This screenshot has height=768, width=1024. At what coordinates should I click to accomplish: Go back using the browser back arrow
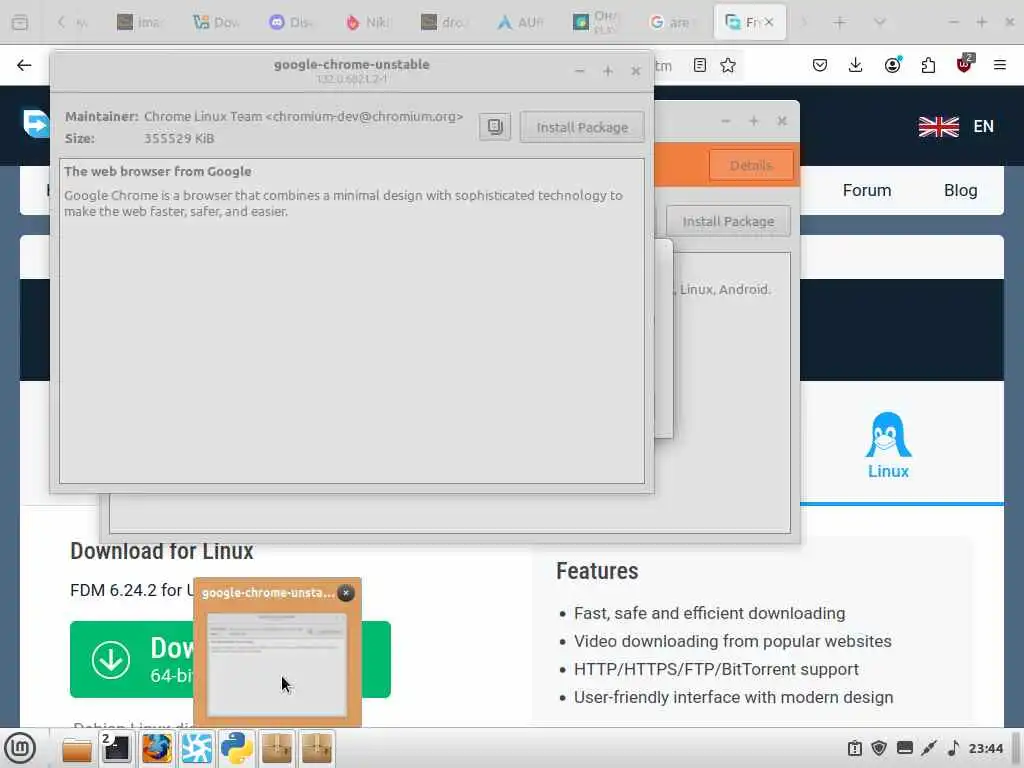[24, 65]
